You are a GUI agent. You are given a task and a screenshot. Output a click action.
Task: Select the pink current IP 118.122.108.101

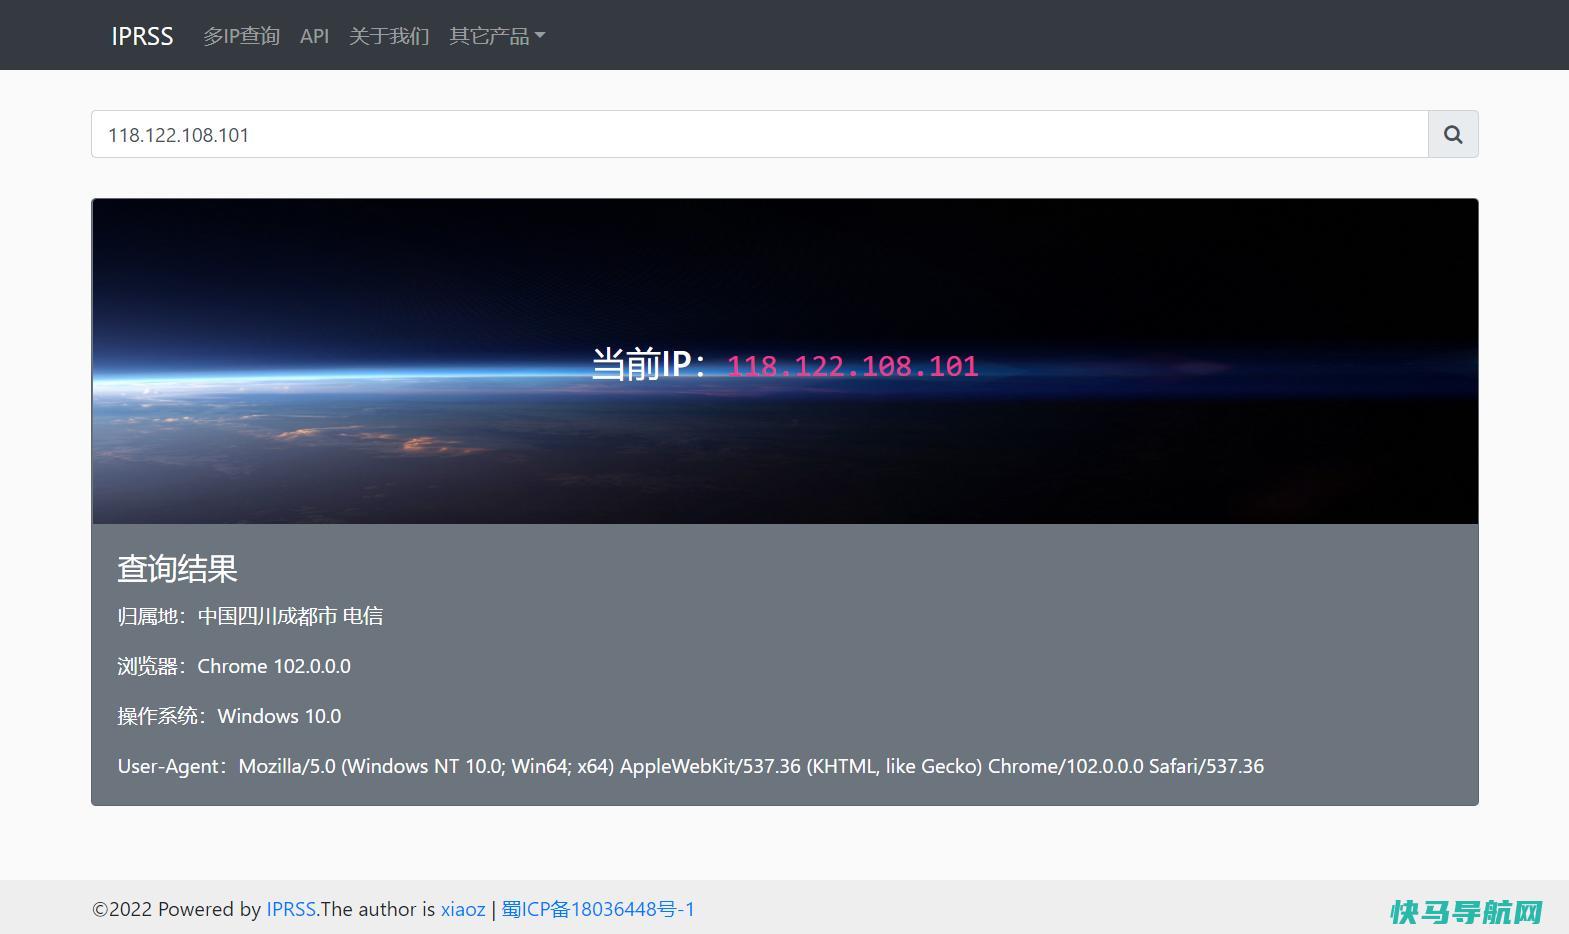[852, 366]
